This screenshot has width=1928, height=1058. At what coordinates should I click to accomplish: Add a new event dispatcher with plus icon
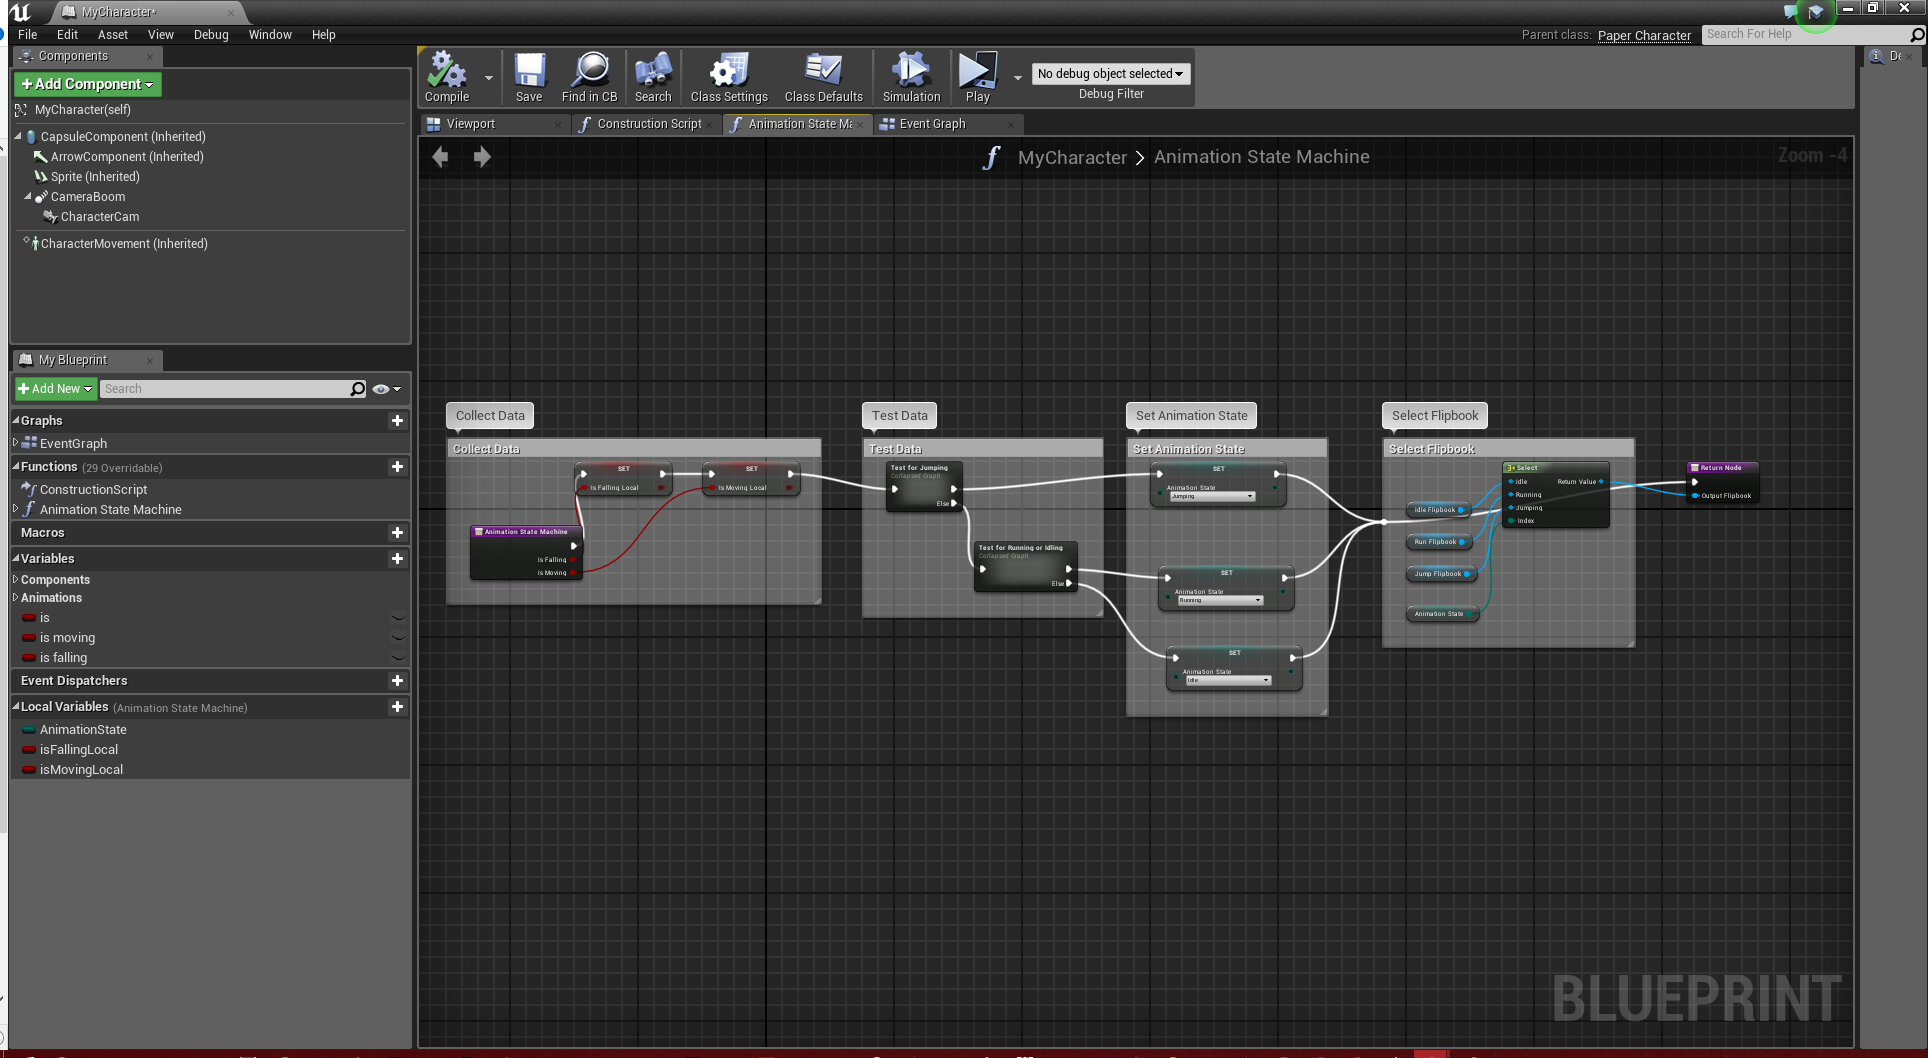pyautogui.click(x=397, y=681)
